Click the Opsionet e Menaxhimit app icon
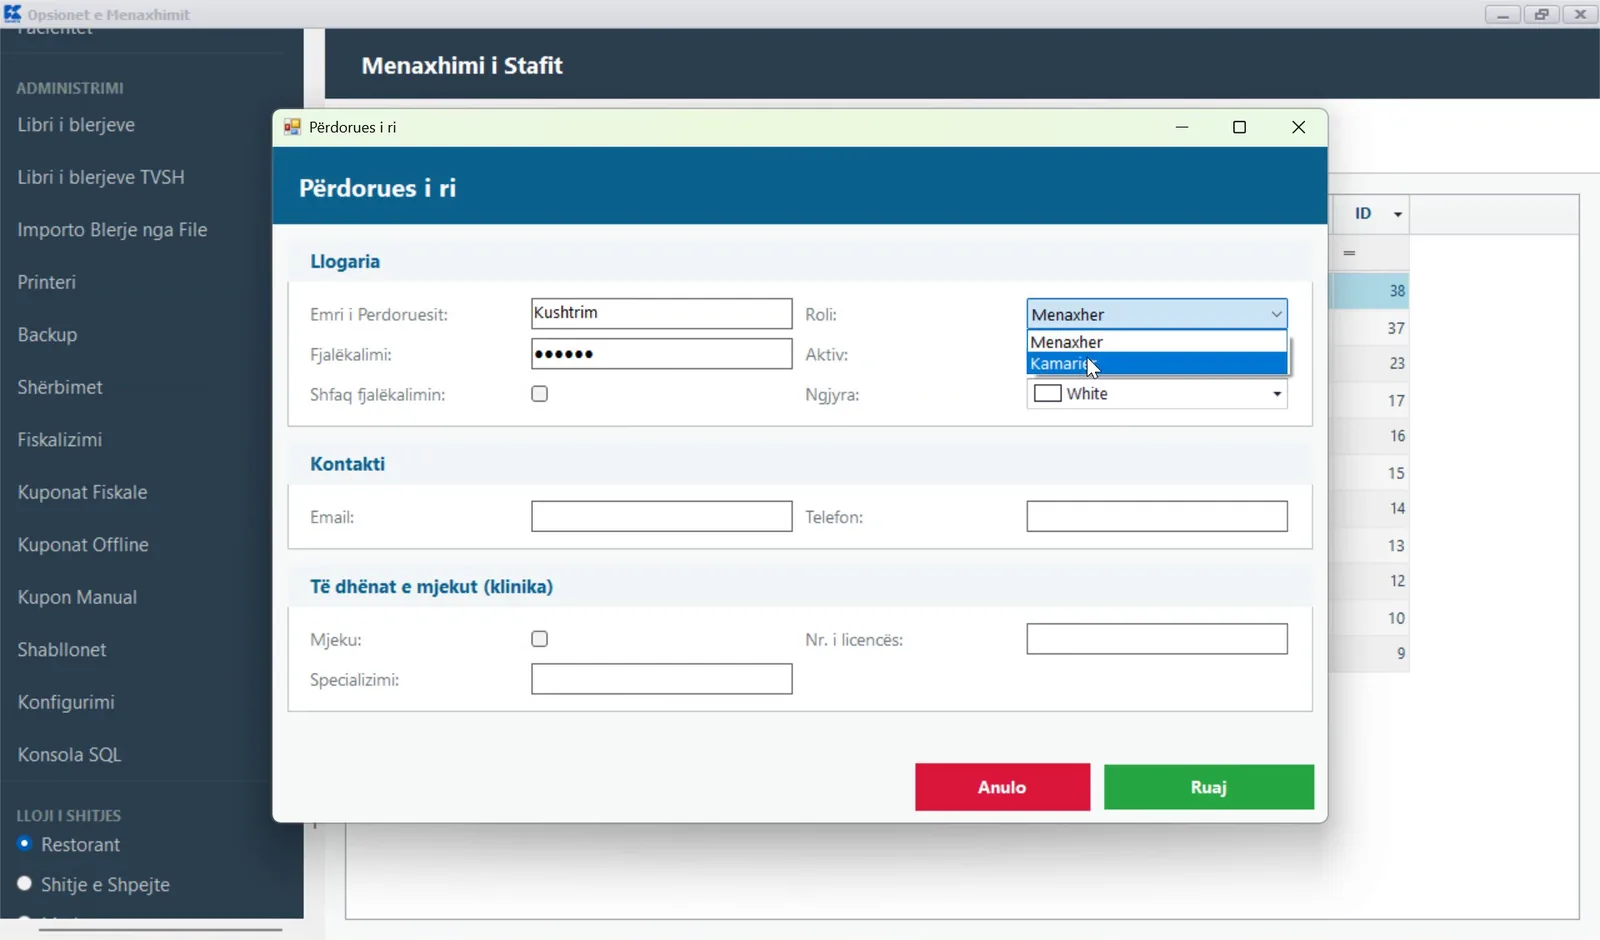 [x=12, y=14]
